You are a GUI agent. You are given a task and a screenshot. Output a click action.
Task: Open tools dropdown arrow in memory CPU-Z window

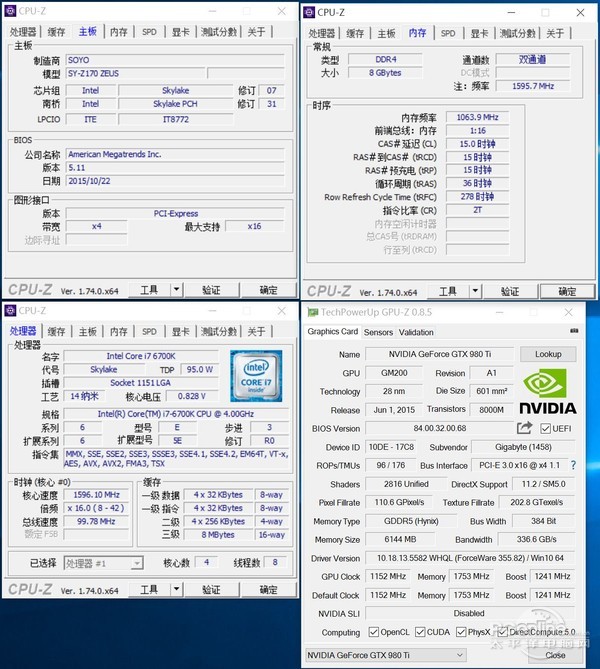tap(475, 291)
